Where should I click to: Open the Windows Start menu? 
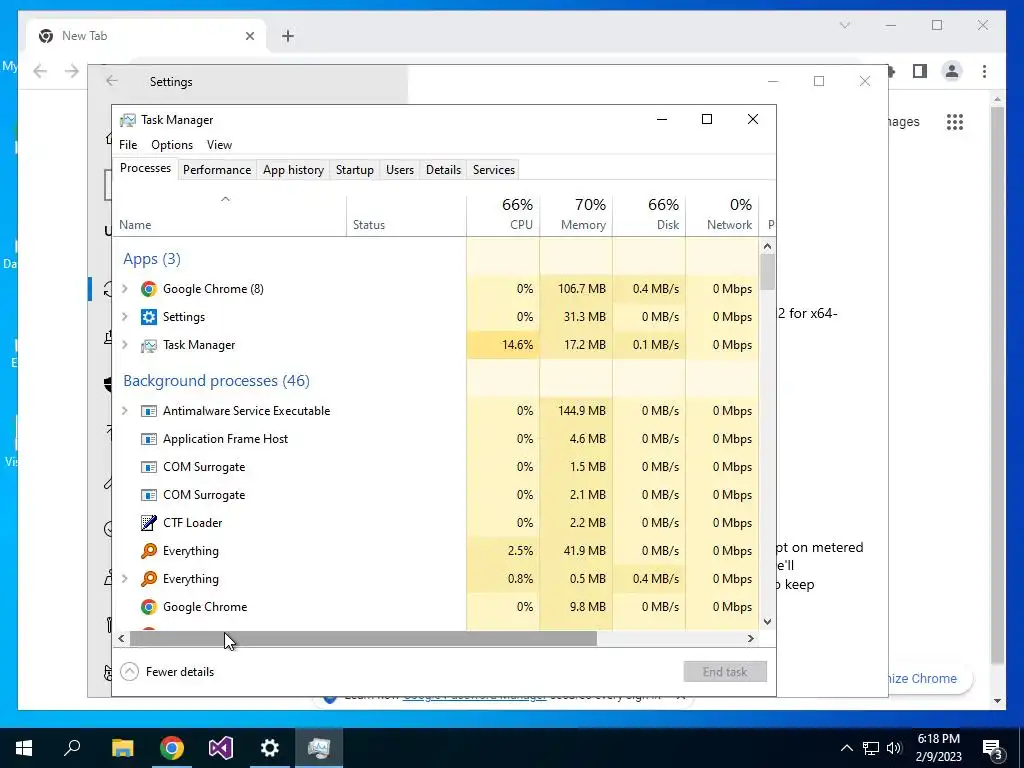(24, 748)
